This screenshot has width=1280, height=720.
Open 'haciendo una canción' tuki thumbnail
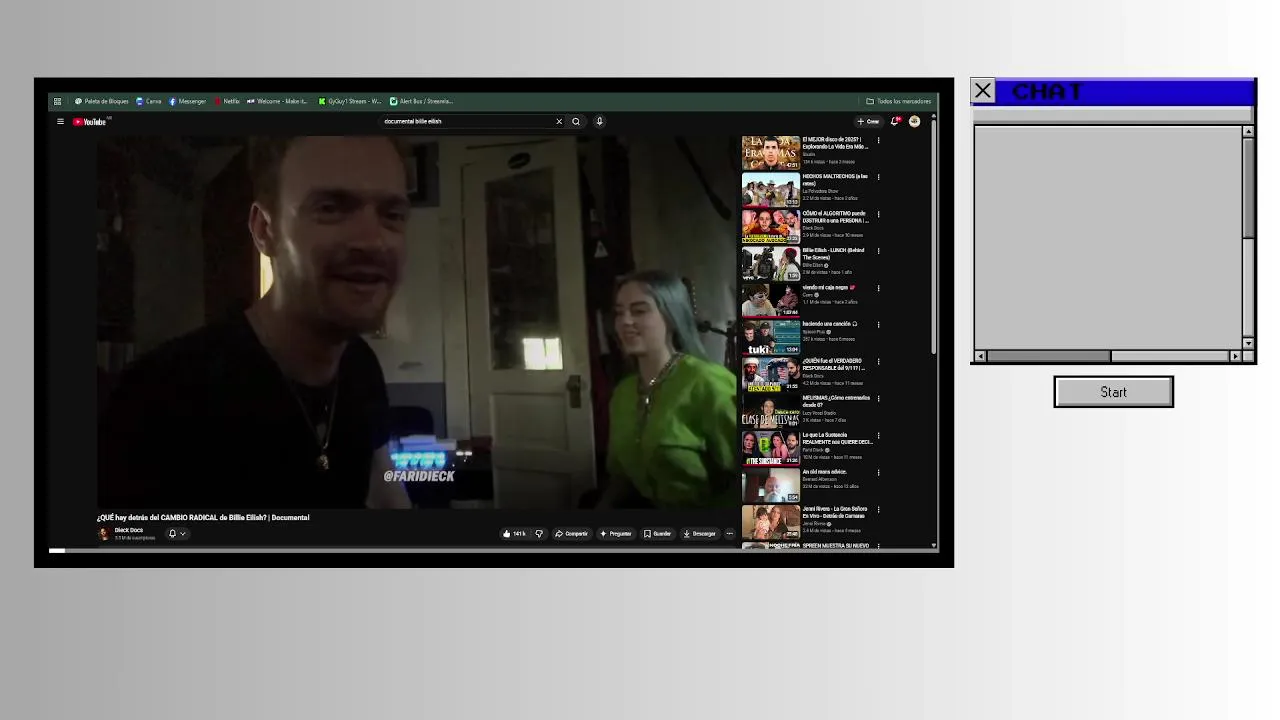770,338
